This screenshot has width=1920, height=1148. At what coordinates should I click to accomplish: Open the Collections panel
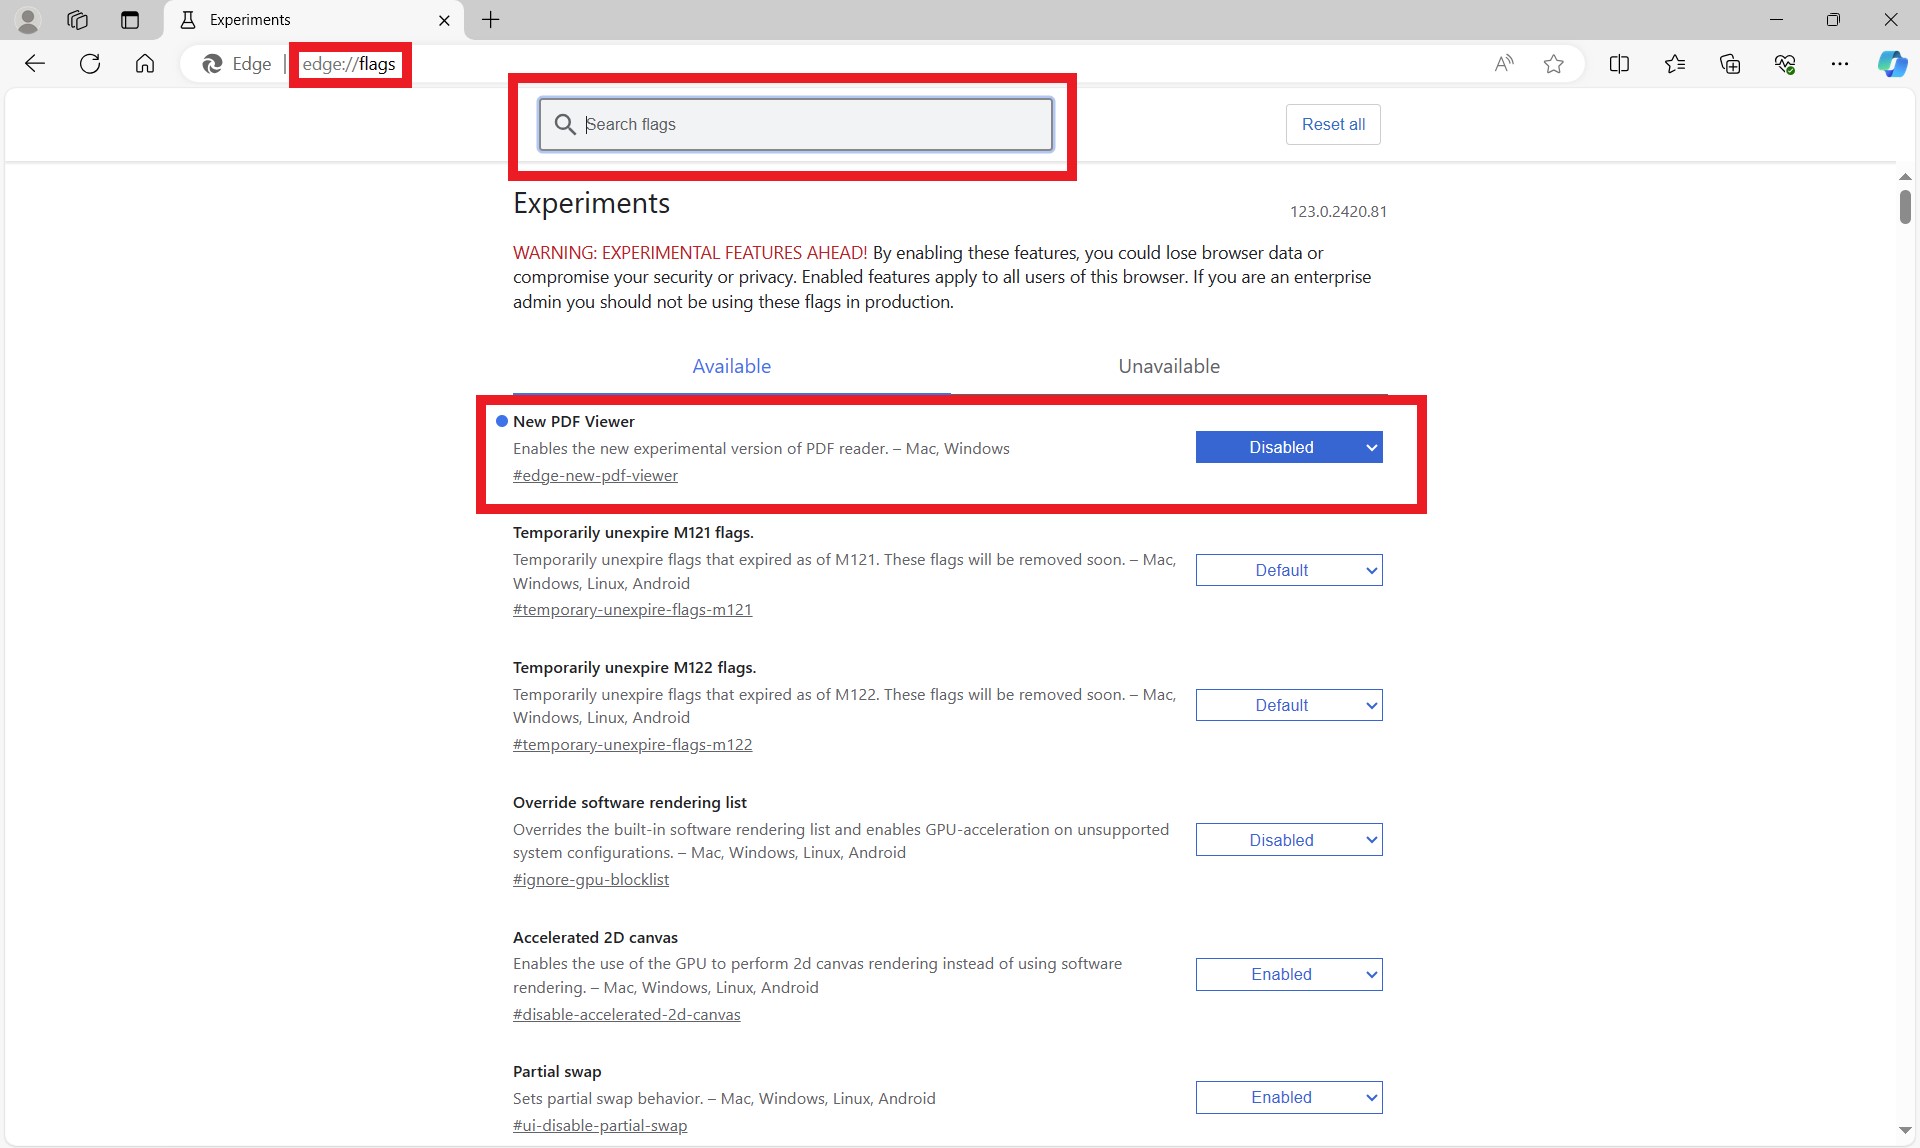tap(1730, 63)
